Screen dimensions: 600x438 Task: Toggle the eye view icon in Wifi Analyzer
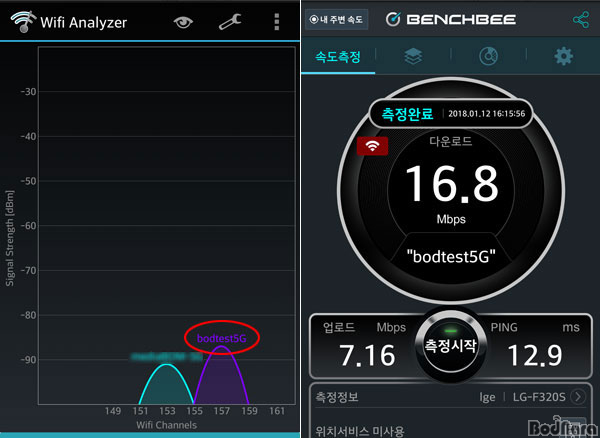[183, 22]
